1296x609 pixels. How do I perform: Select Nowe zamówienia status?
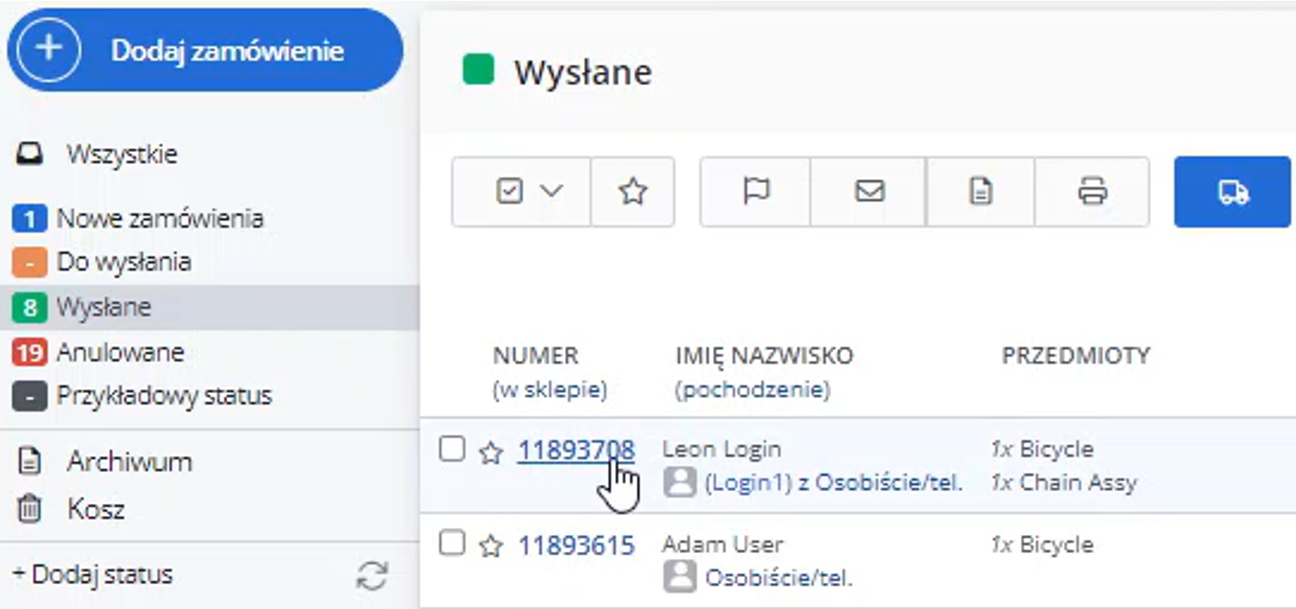[160, 218]
